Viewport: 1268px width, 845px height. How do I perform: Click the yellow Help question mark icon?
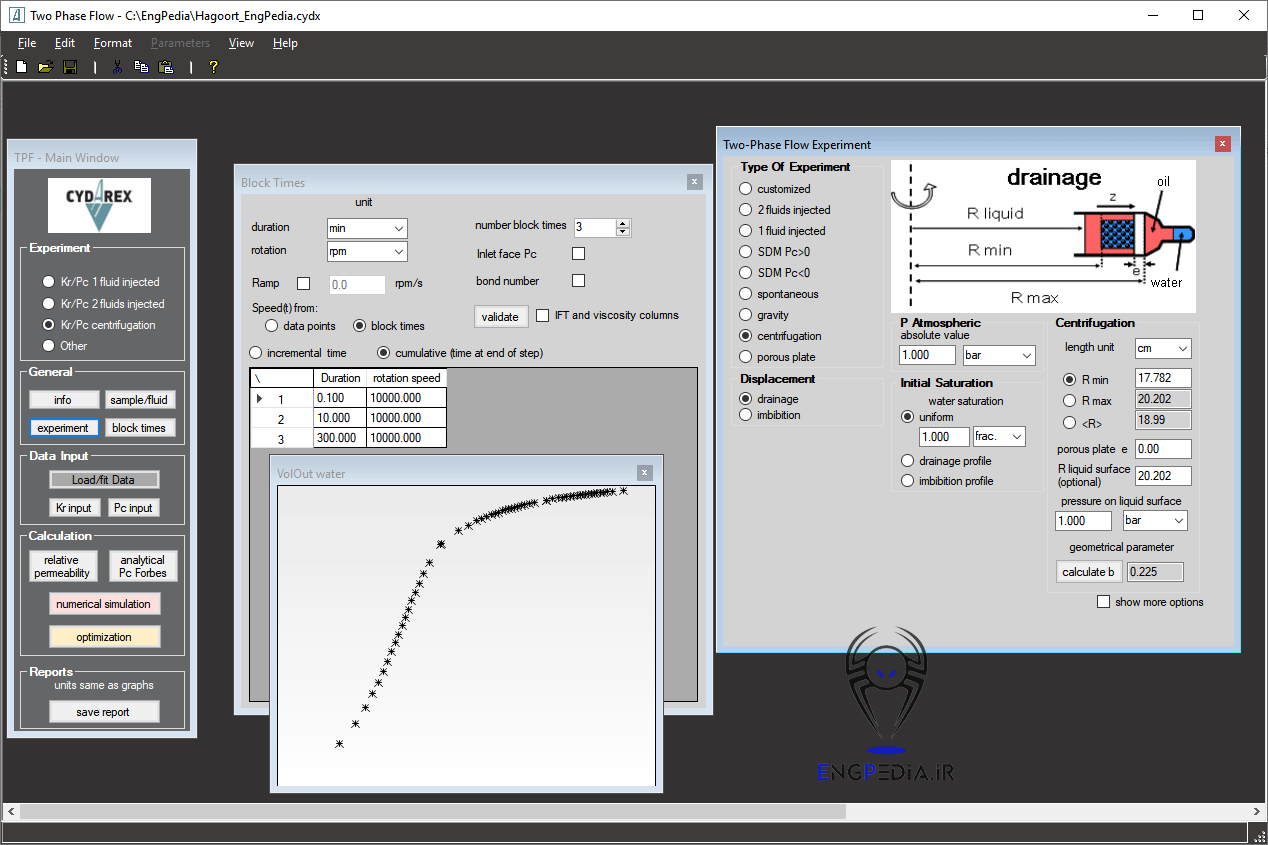213,67
